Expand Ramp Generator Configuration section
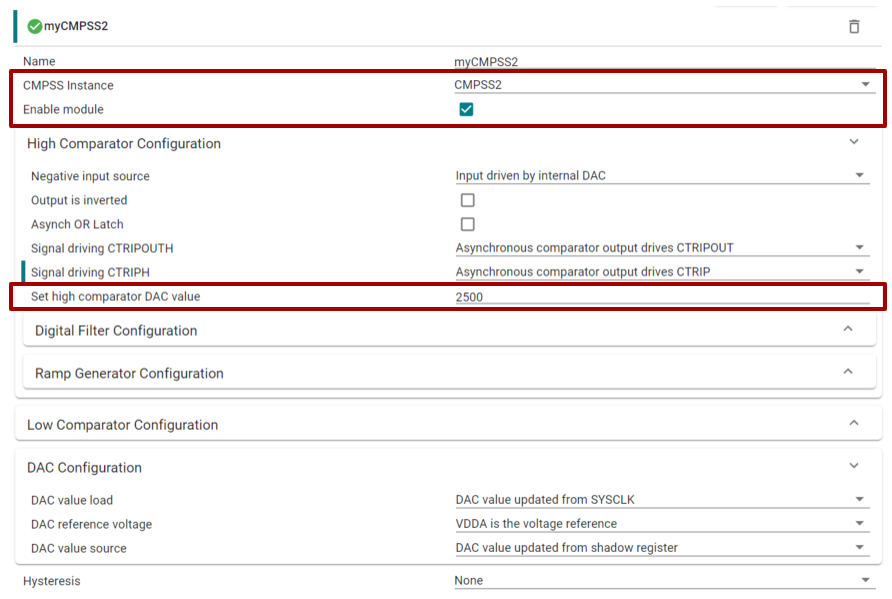Image resolution: width=892 pixels, height=599 pixels. [847, 373]
